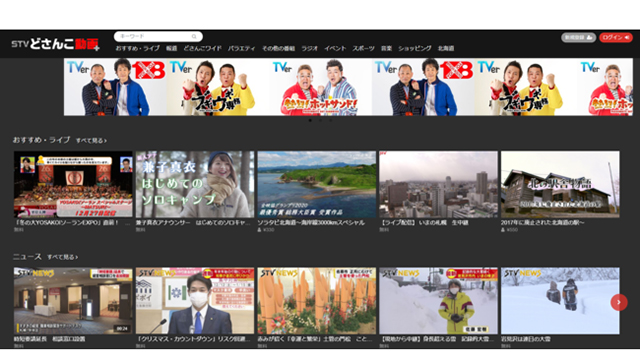Select the third carousel indicator dot
Image resolution: width=640 pixels, height=360 pixels.
[331, 120]
